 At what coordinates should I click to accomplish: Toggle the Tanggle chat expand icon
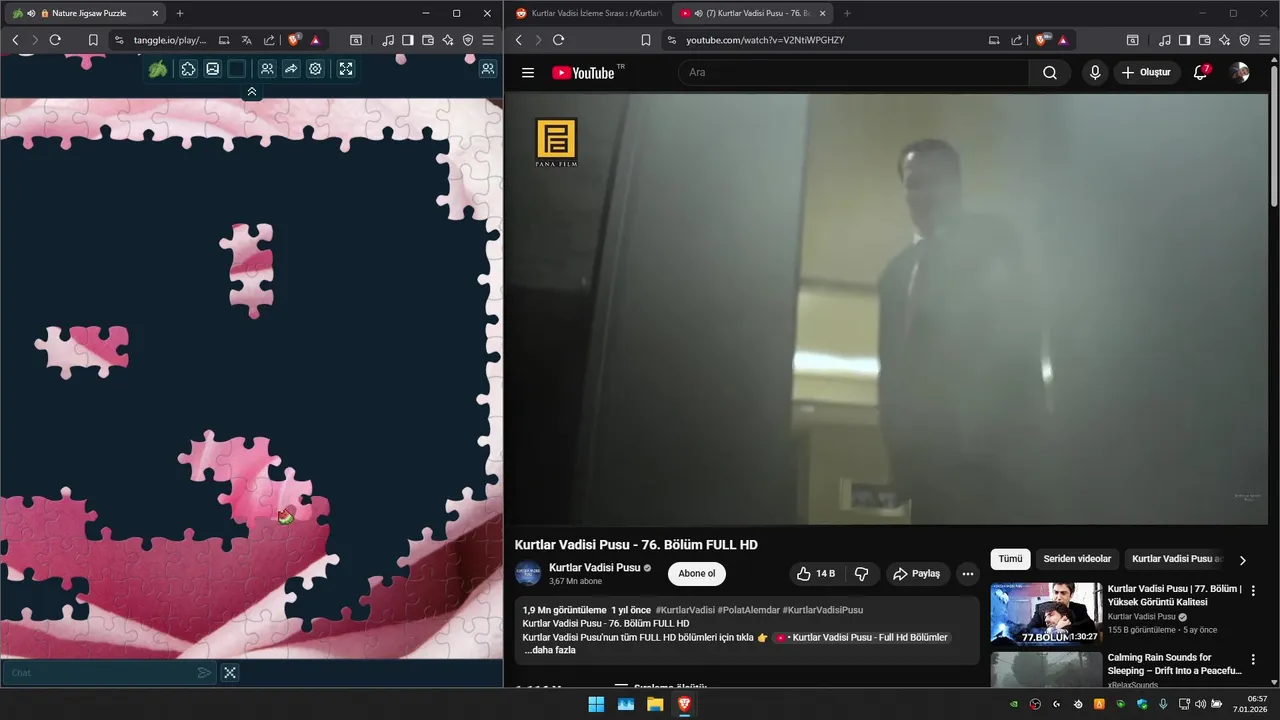(230, 673)
